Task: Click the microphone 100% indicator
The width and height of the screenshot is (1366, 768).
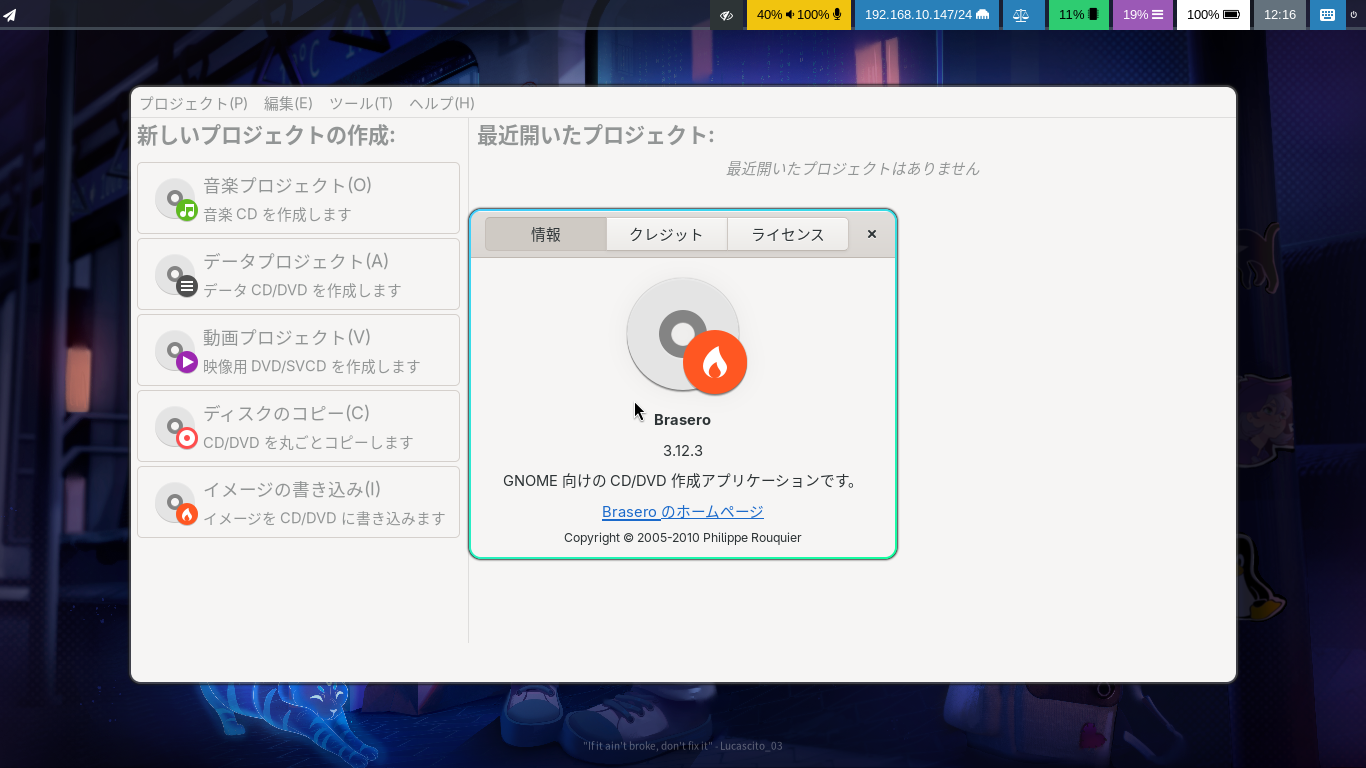Action: click(820, 15)
